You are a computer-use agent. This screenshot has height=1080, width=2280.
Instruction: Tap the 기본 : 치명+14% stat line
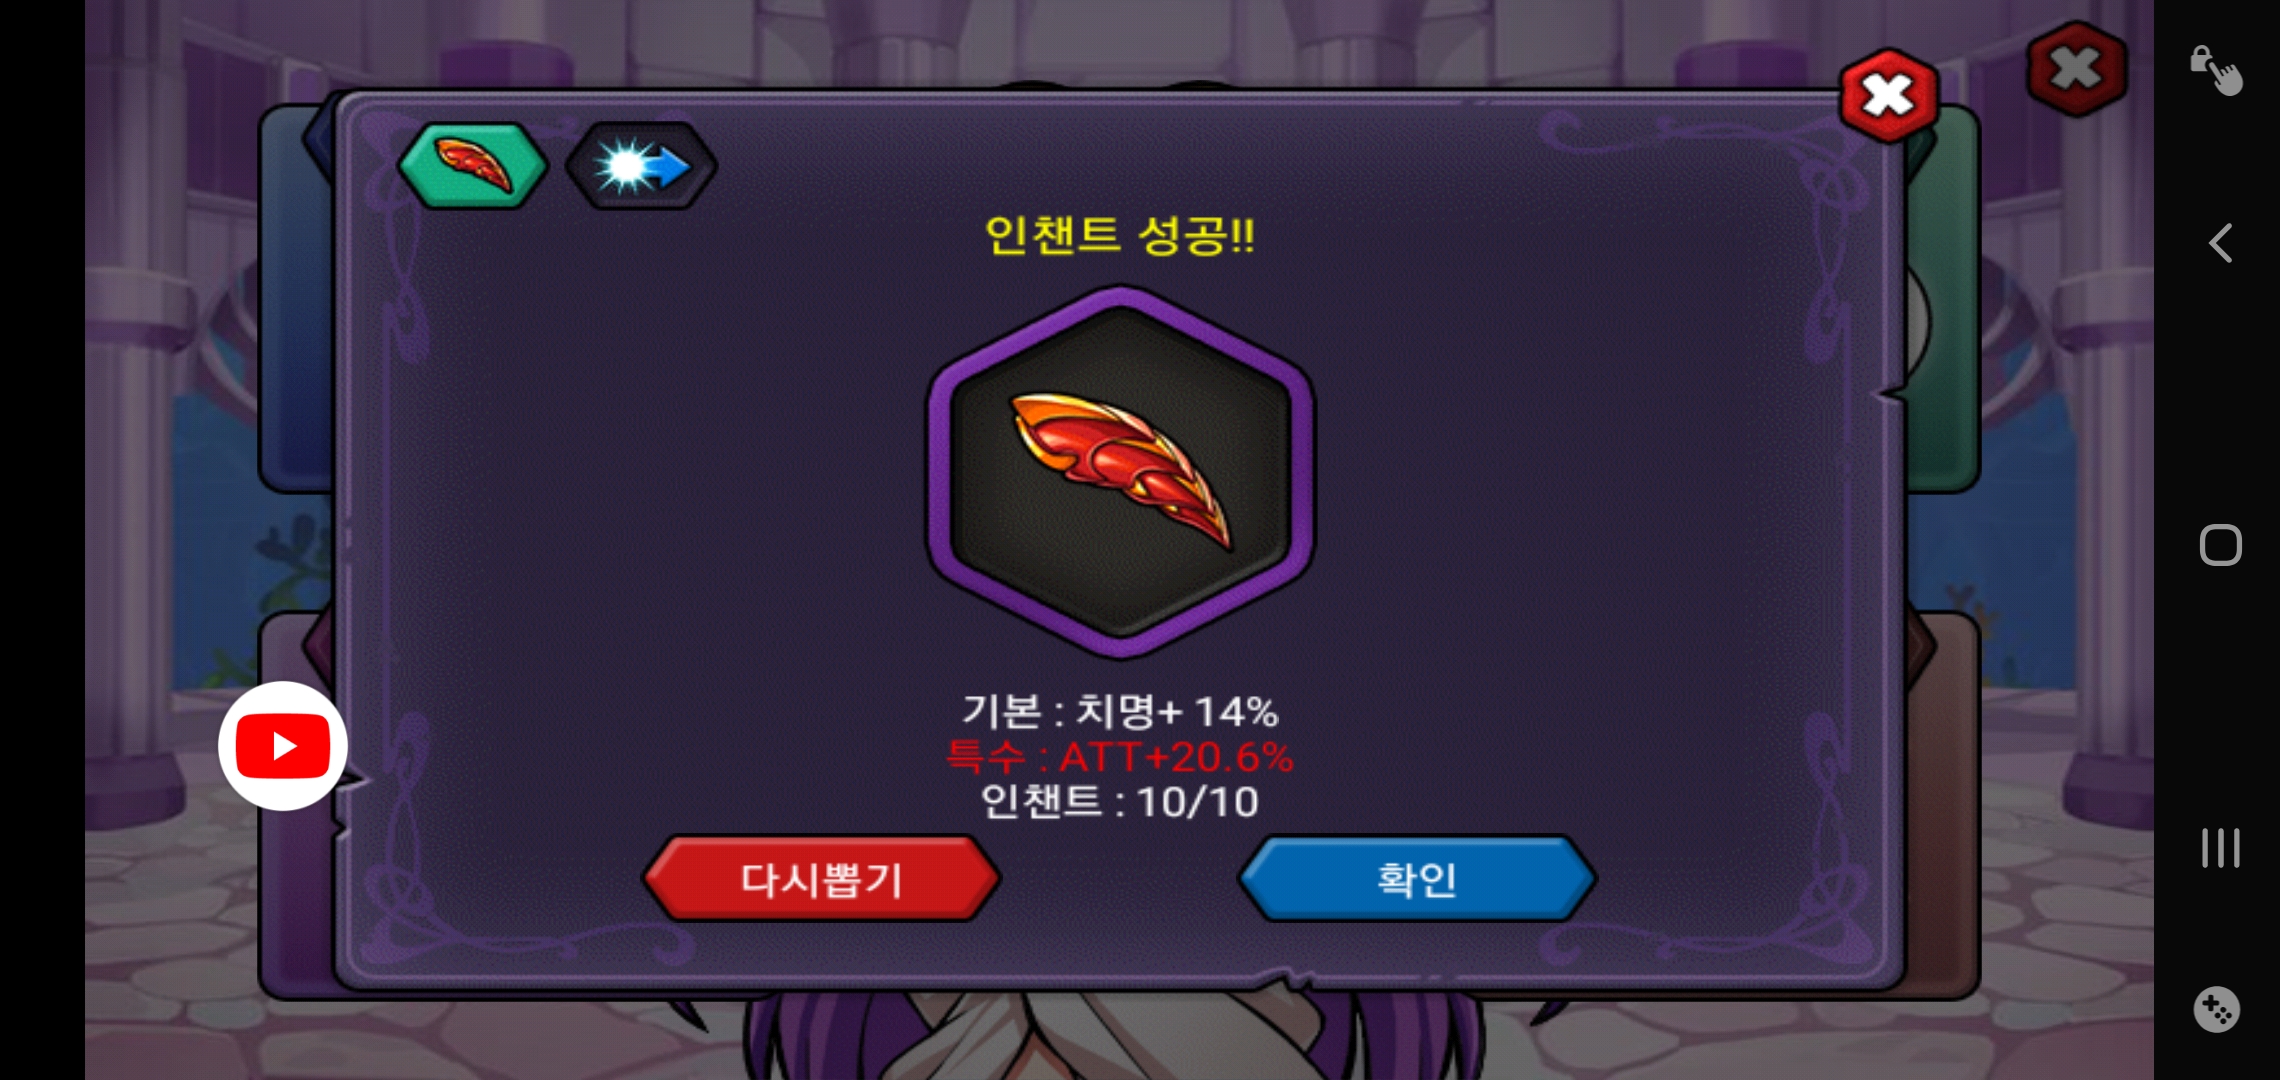1120,711
